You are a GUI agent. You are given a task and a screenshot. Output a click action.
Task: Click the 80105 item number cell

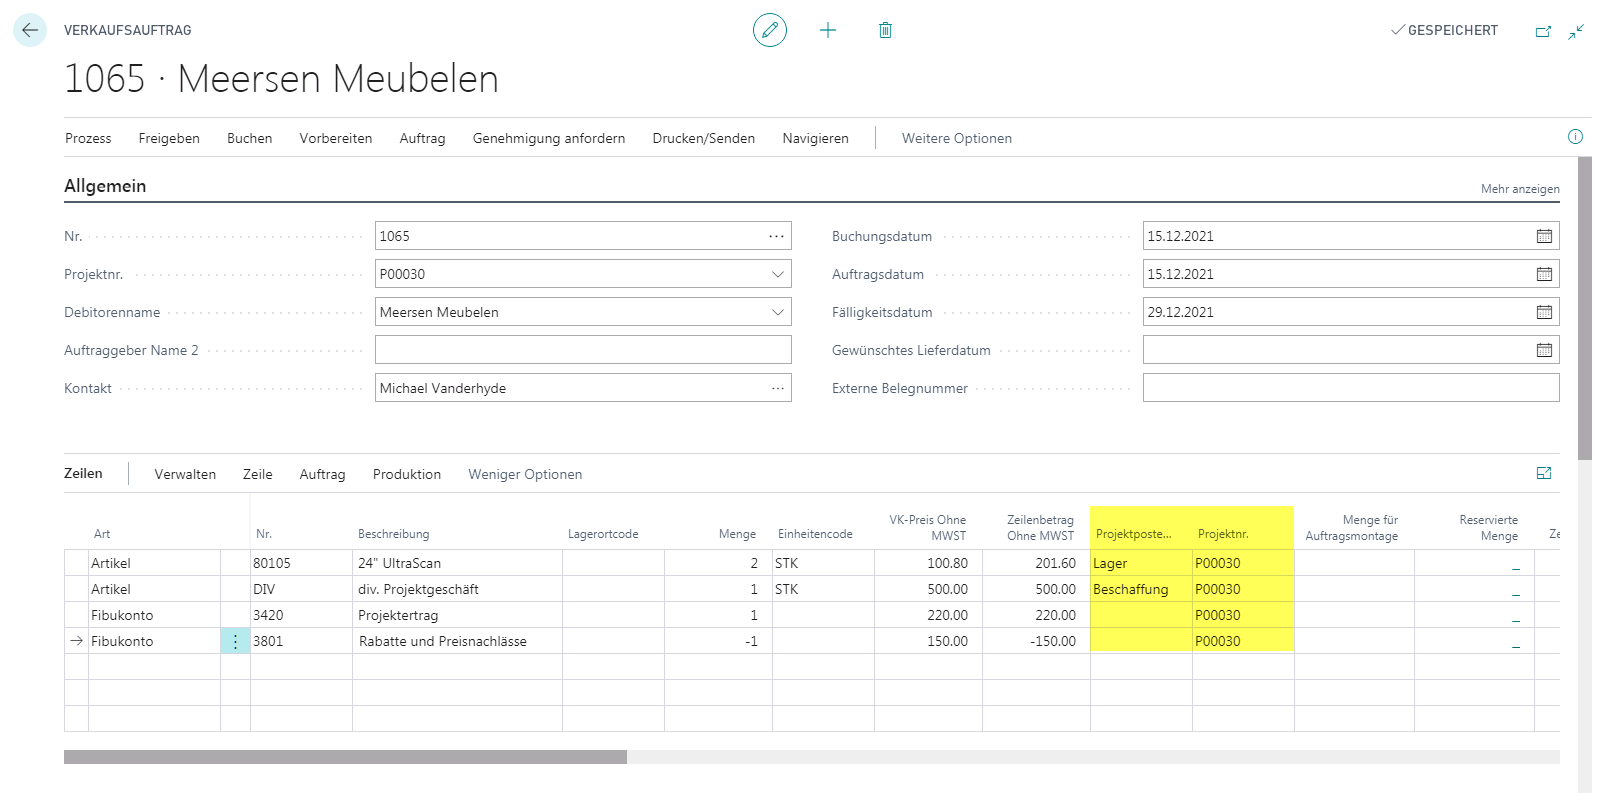coord(301,563)
